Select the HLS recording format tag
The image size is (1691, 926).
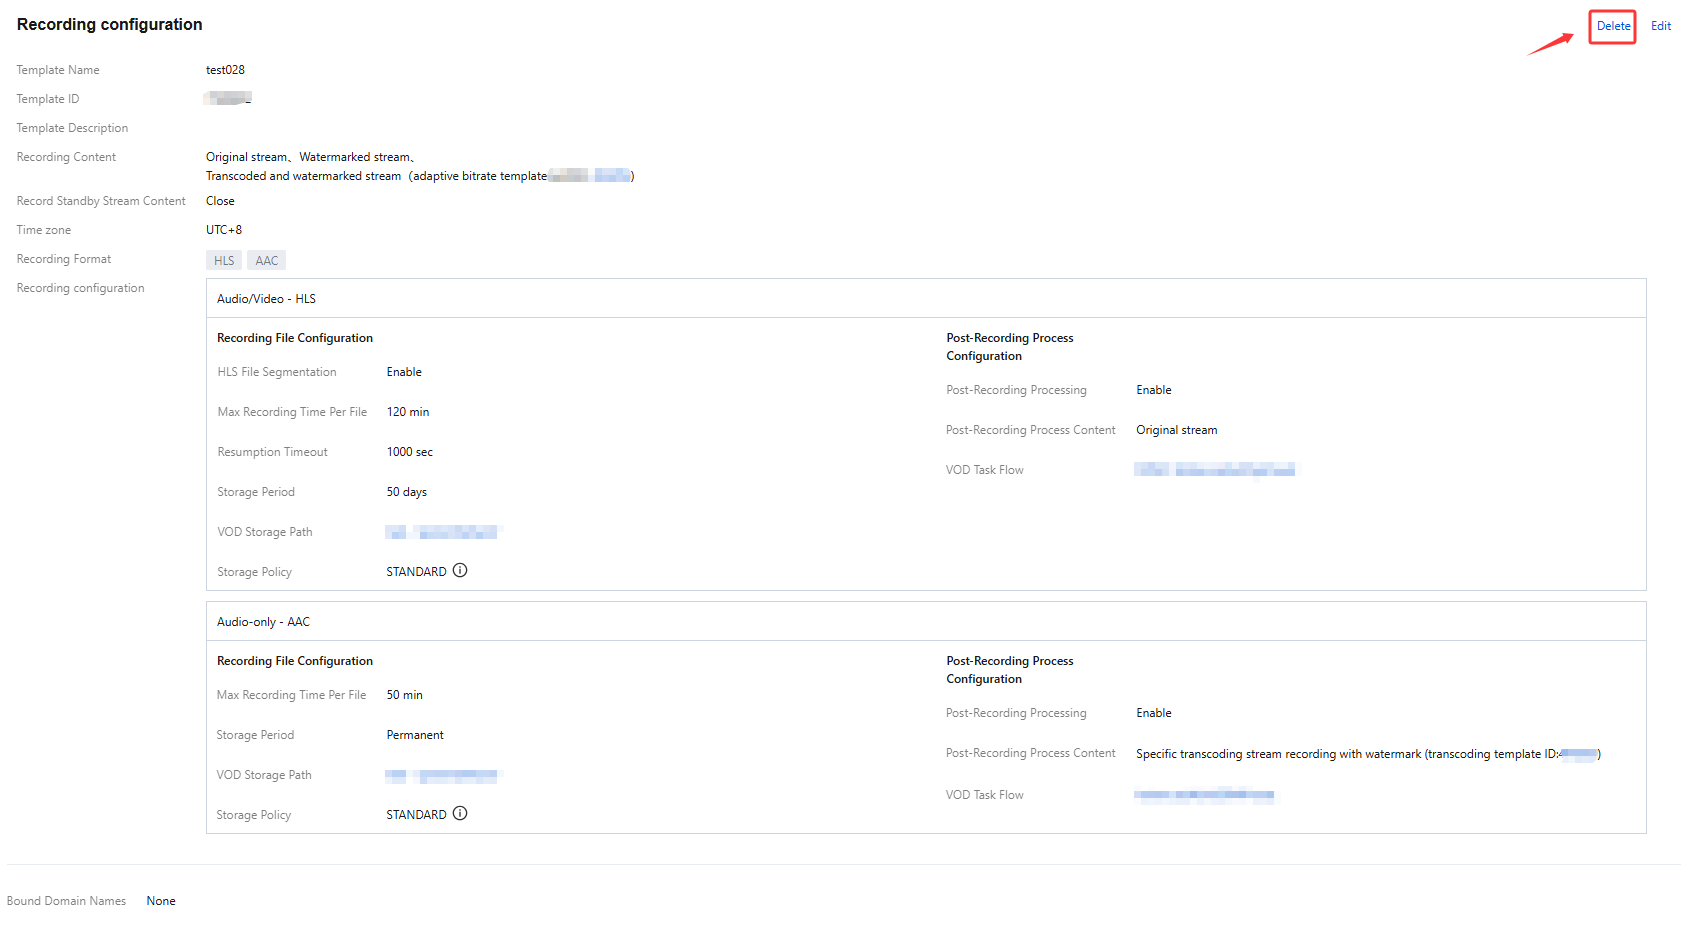224,261
